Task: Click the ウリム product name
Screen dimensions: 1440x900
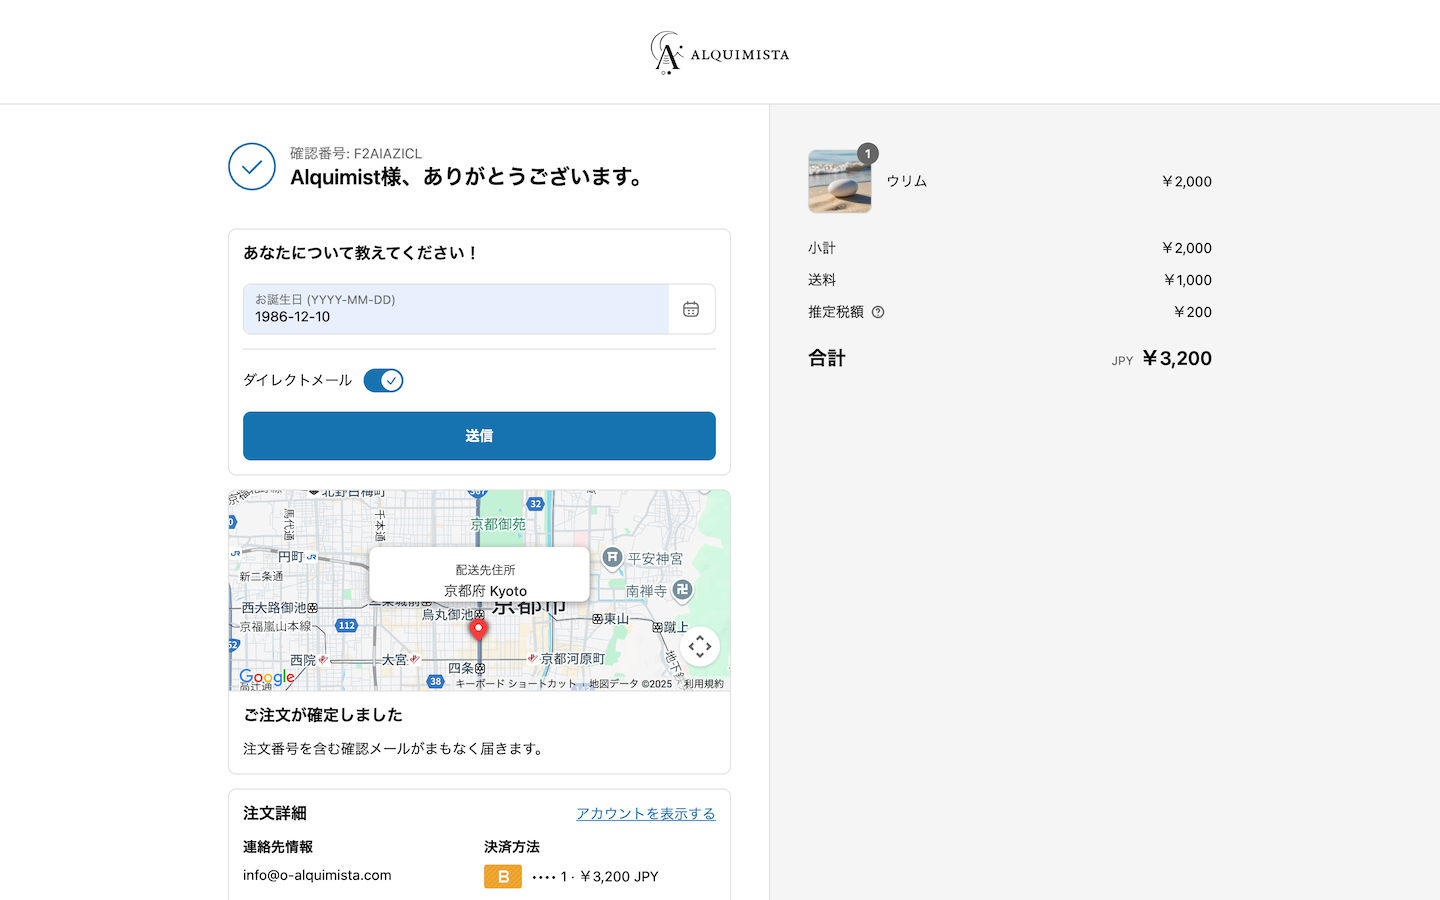Action: point(907,181)
